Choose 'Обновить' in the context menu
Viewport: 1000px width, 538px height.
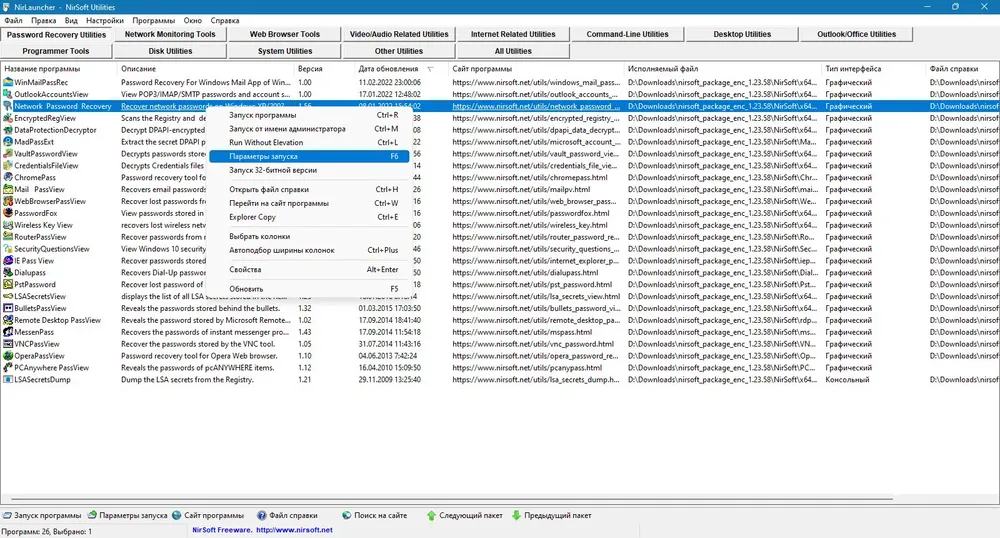(x=309, y=289)
